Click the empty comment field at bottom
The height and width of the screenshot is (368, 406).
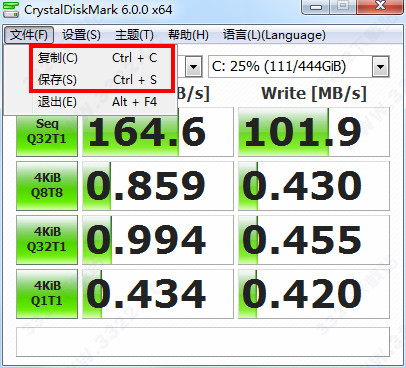point(203,342)
